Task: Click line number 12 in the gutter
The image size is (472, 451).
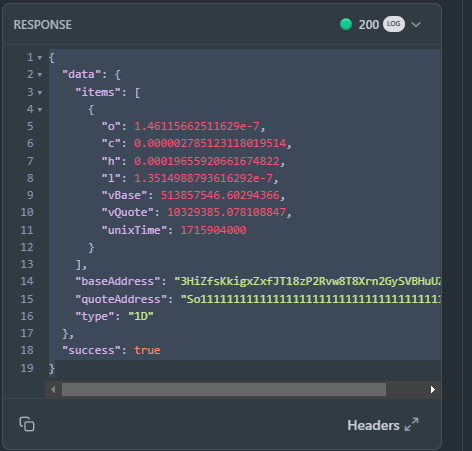Action: coord(27,247)
